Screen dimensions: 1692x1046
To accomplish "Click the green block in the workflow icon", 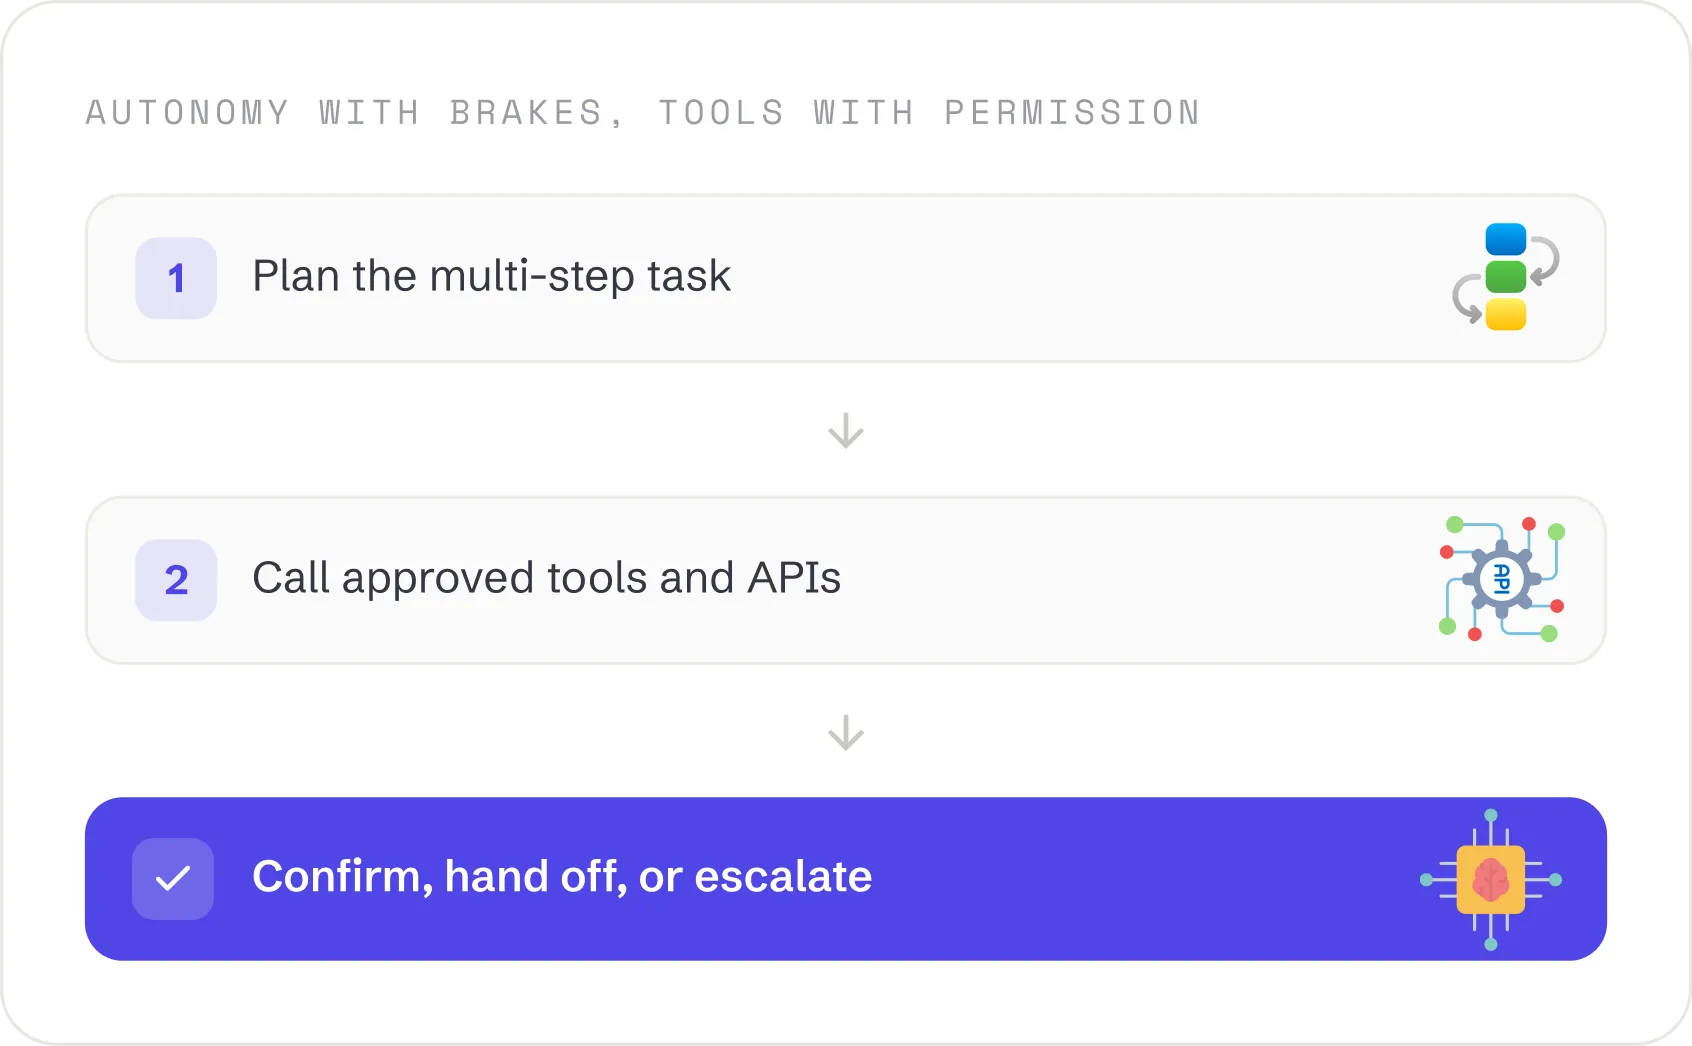I will pyautogui.click(x=1506, y=277).
